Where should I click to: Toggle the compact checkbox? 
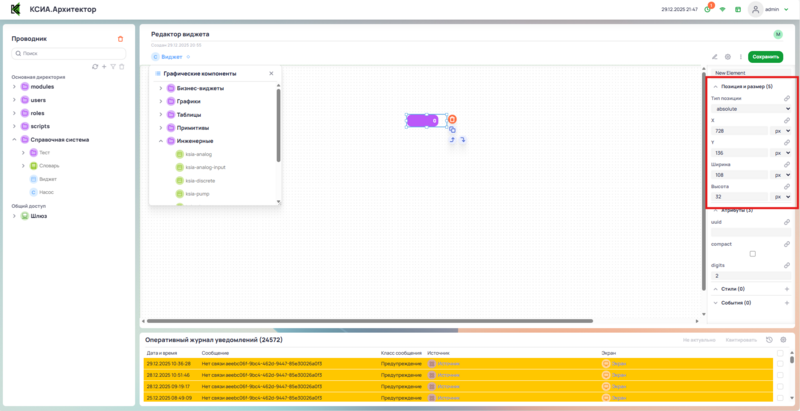[x=752, y=254]
